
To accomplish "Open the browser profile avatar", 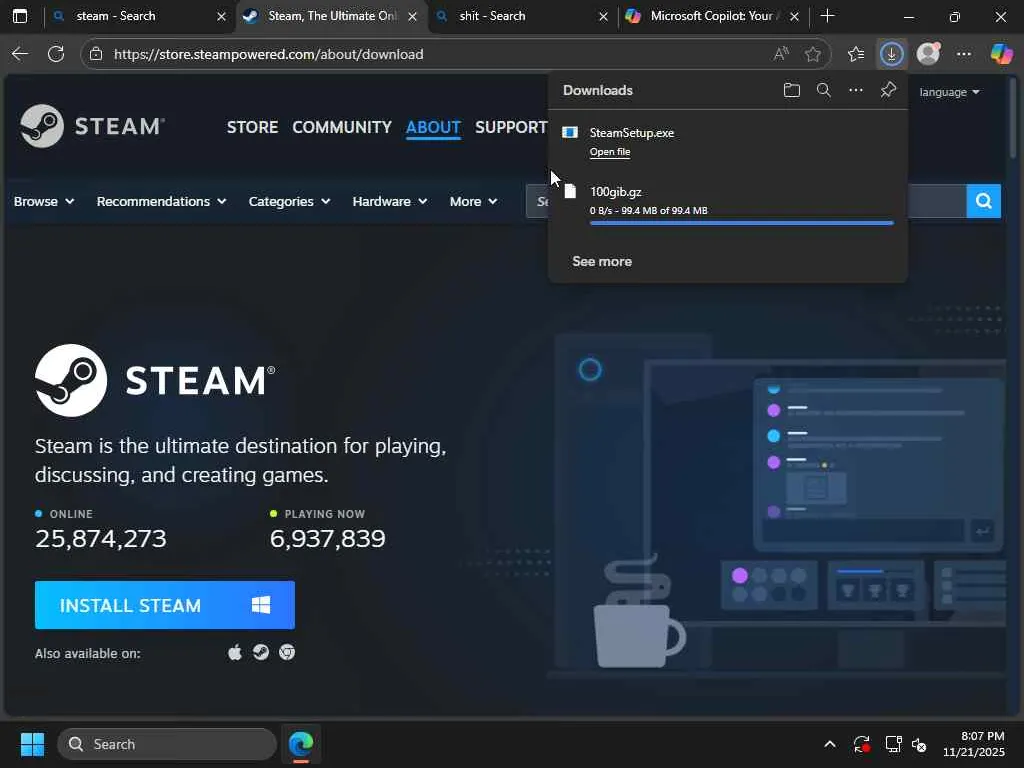I will [x=928, y=54].
